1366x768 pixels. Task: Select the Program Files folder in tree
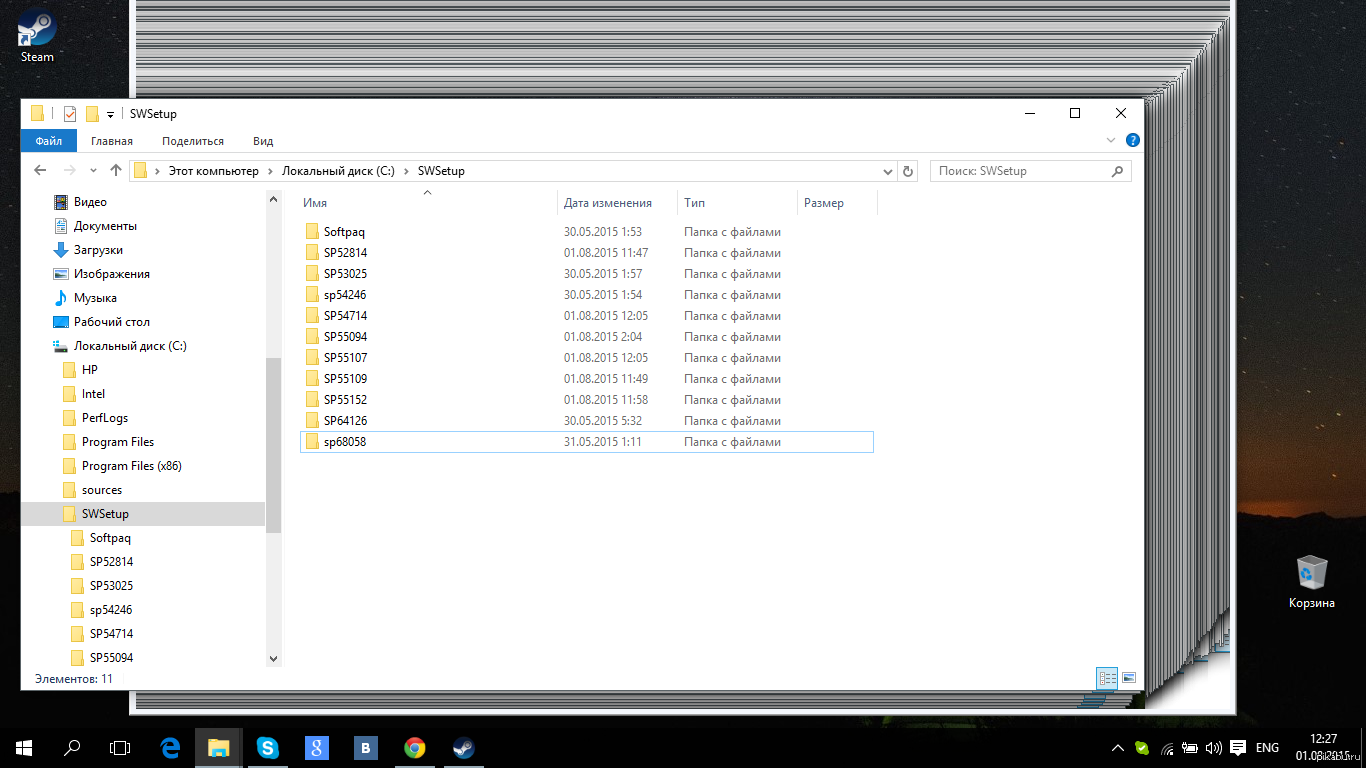pos(117,442)
